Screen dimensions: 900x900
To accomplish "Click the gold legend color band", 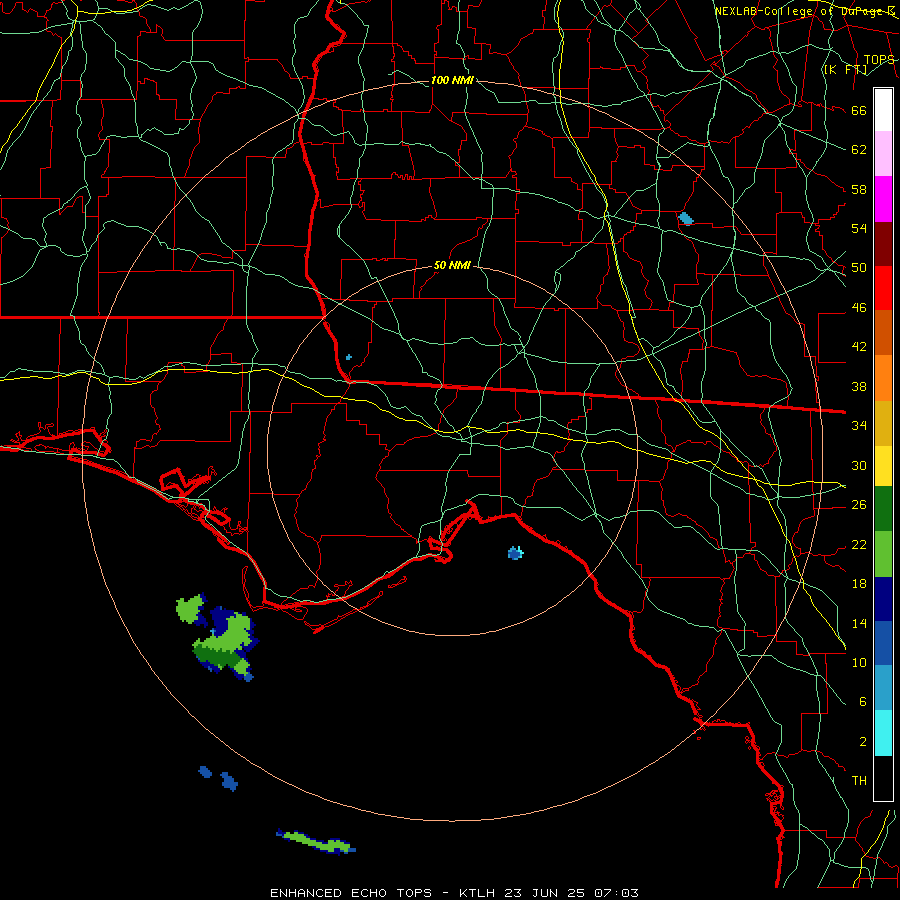I will coord(883,422).
